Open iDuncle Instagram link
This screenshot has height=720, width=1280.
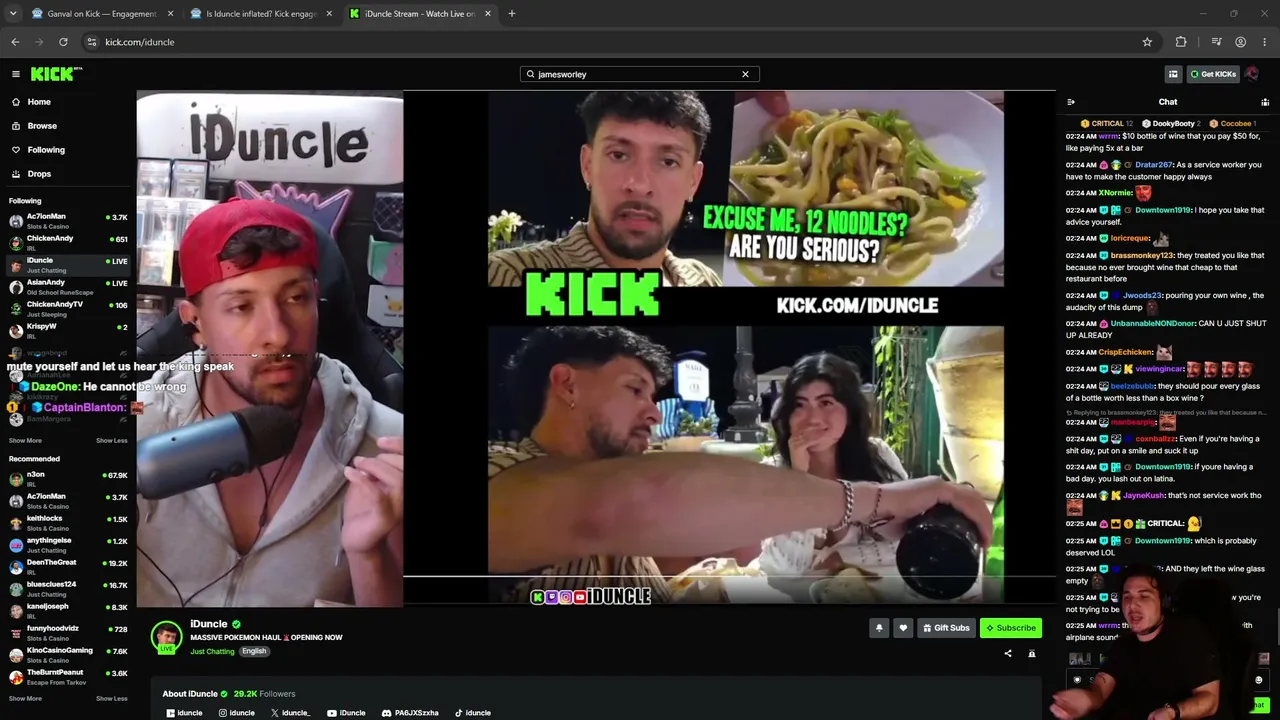(x=237, y=713)
